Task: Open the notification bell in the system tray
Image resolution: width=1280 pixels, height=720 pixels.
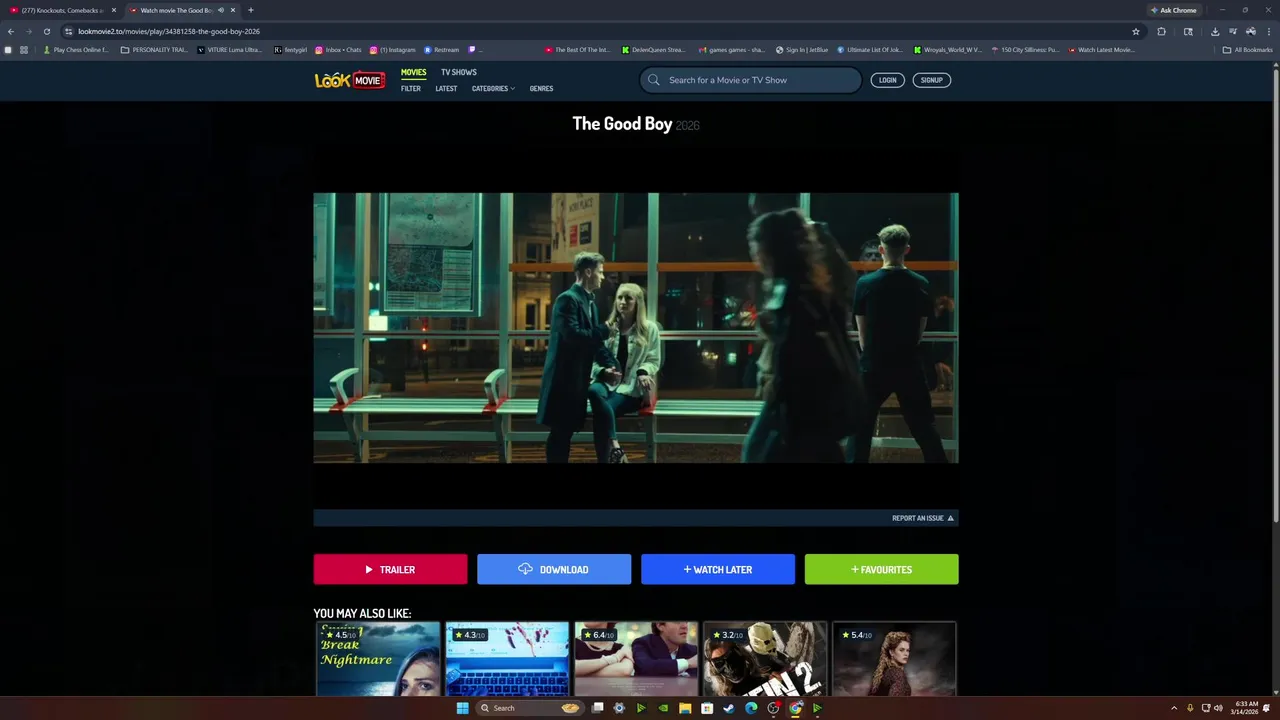Action: [x=1266, y=708]
